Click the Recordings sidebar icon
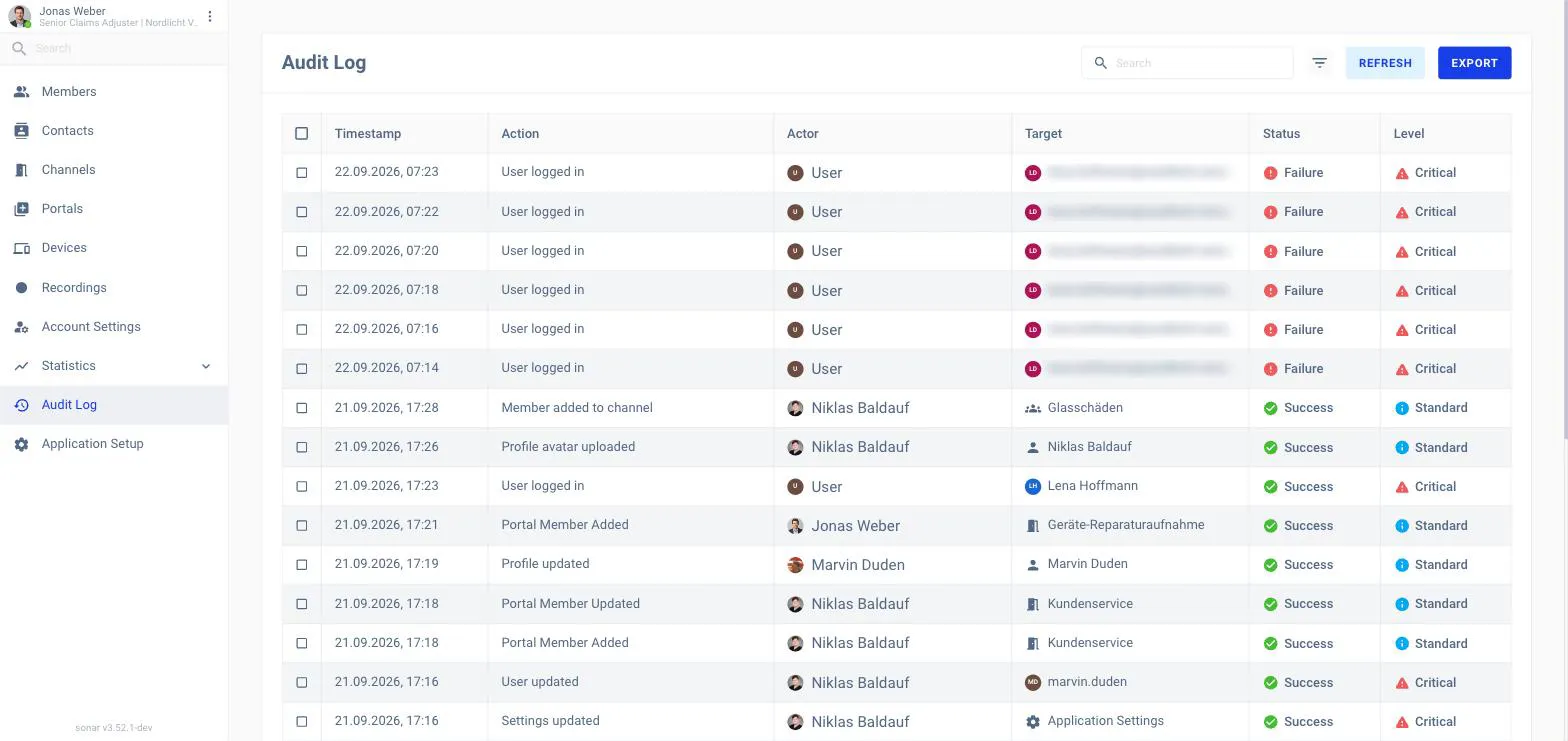 click(x=21, y=288)
